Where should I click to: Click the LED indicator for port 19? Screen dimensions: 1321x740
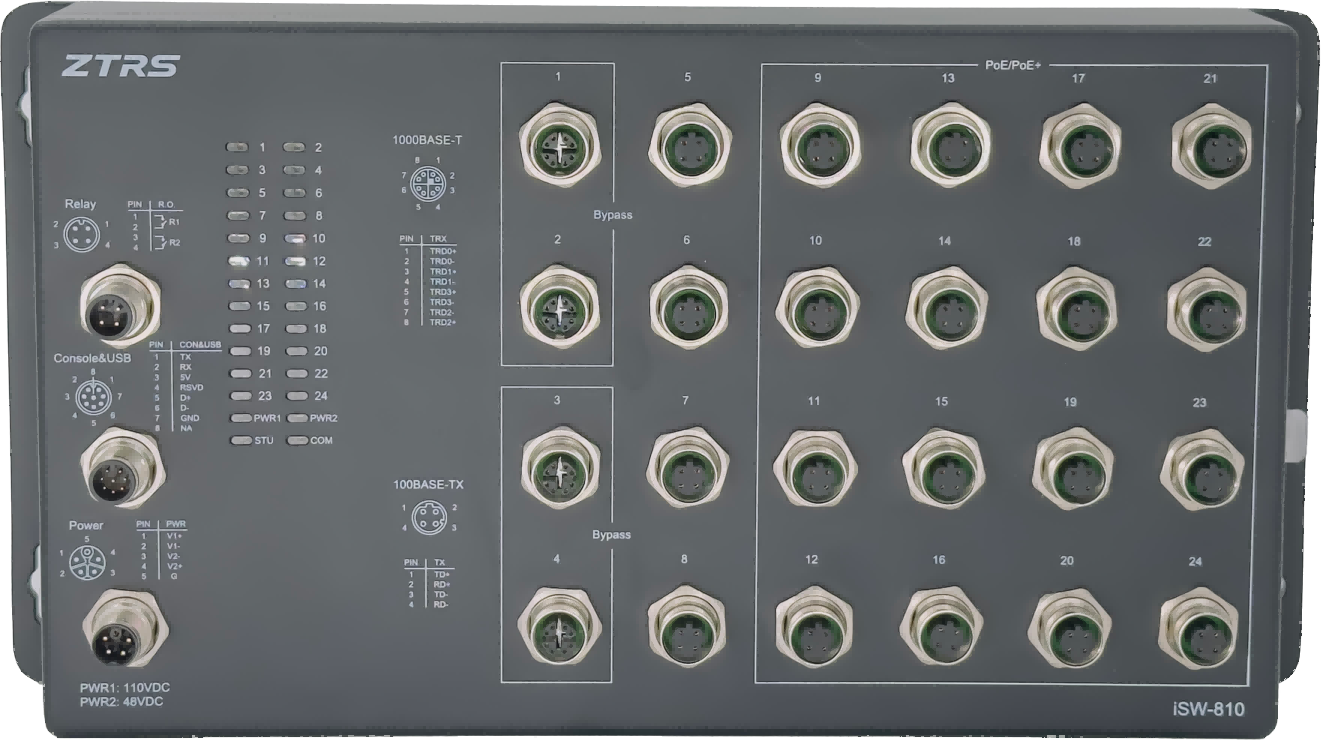tap(240, 351)
